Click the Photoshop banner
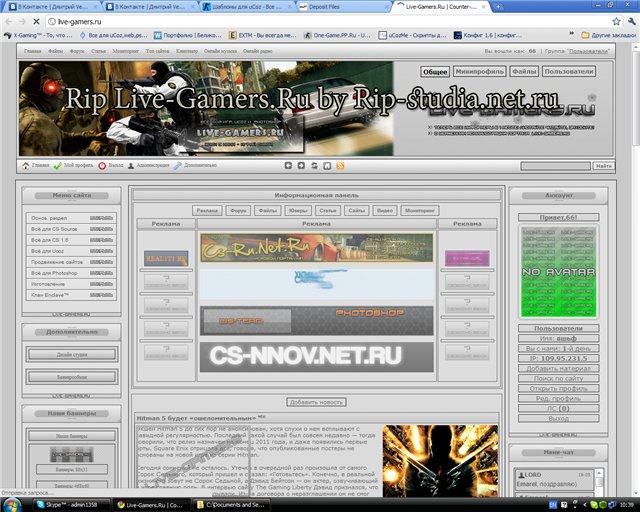 pos(317,321)
